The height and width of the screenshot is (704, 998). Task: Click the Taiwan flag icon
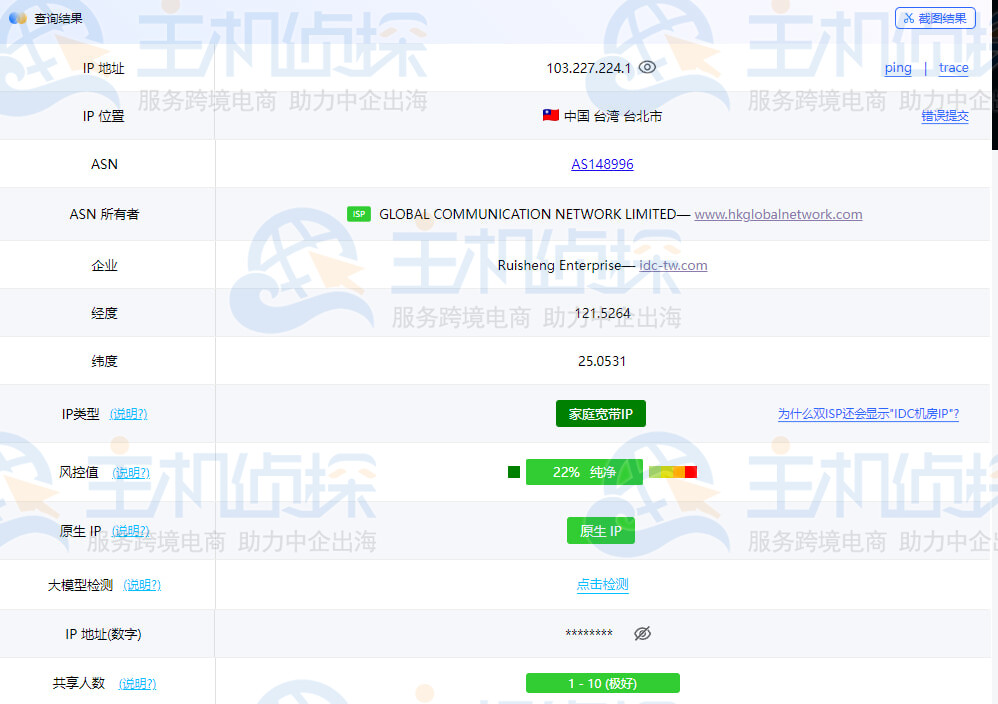click(x=550, y=116)
